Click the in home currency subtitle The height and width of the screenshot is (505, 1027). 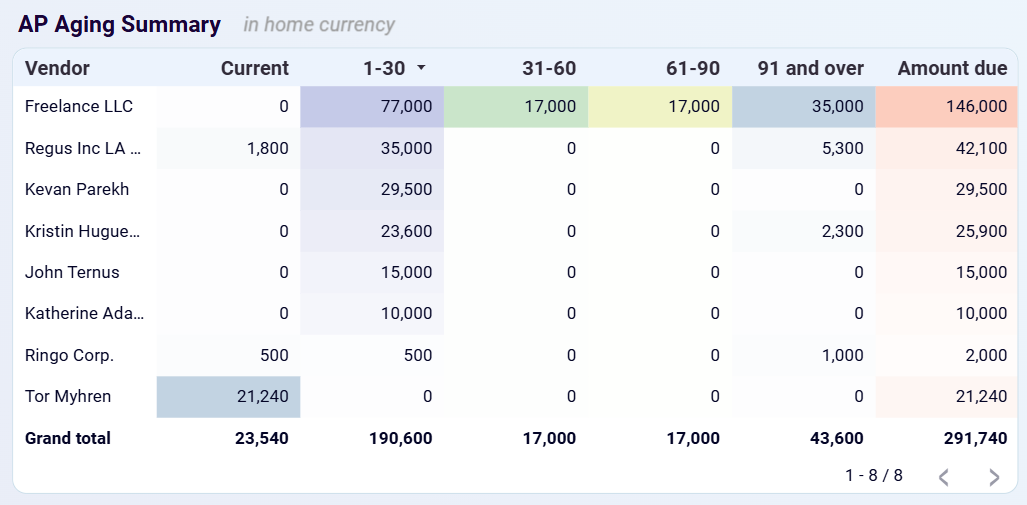319,25
